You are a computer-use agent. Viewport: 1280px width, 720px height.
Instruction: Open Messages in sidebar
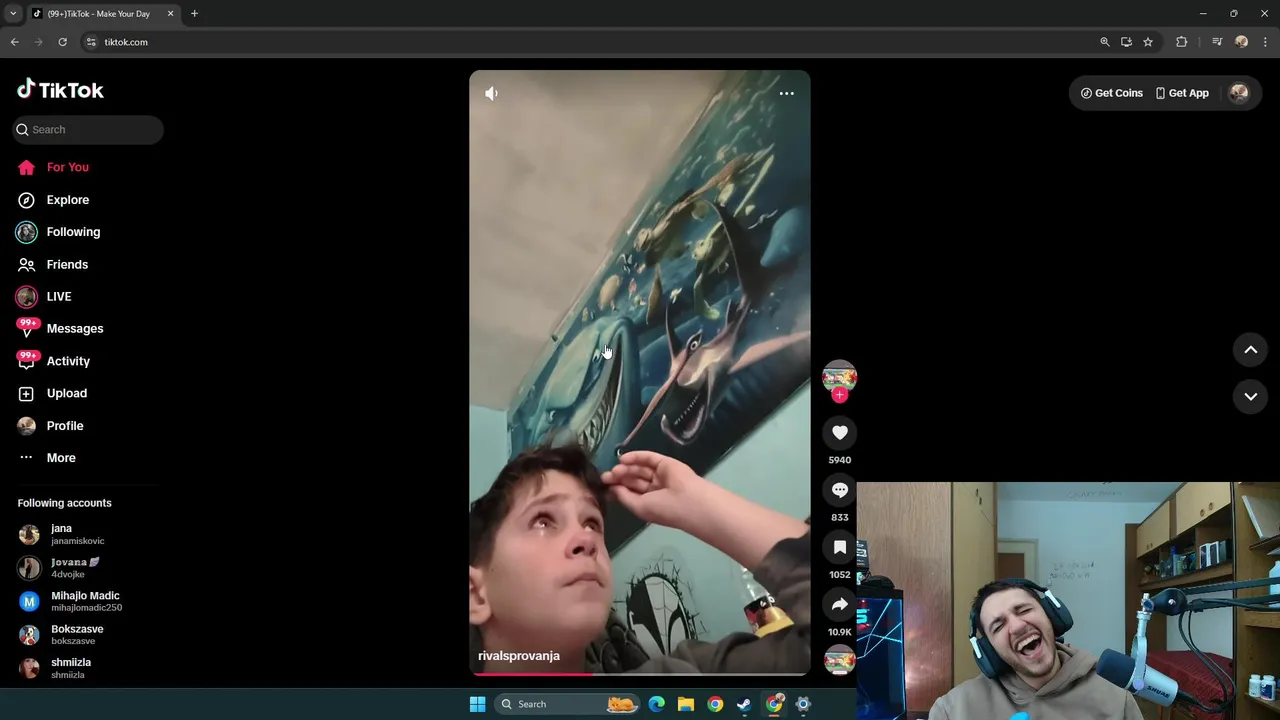[75, 329]
